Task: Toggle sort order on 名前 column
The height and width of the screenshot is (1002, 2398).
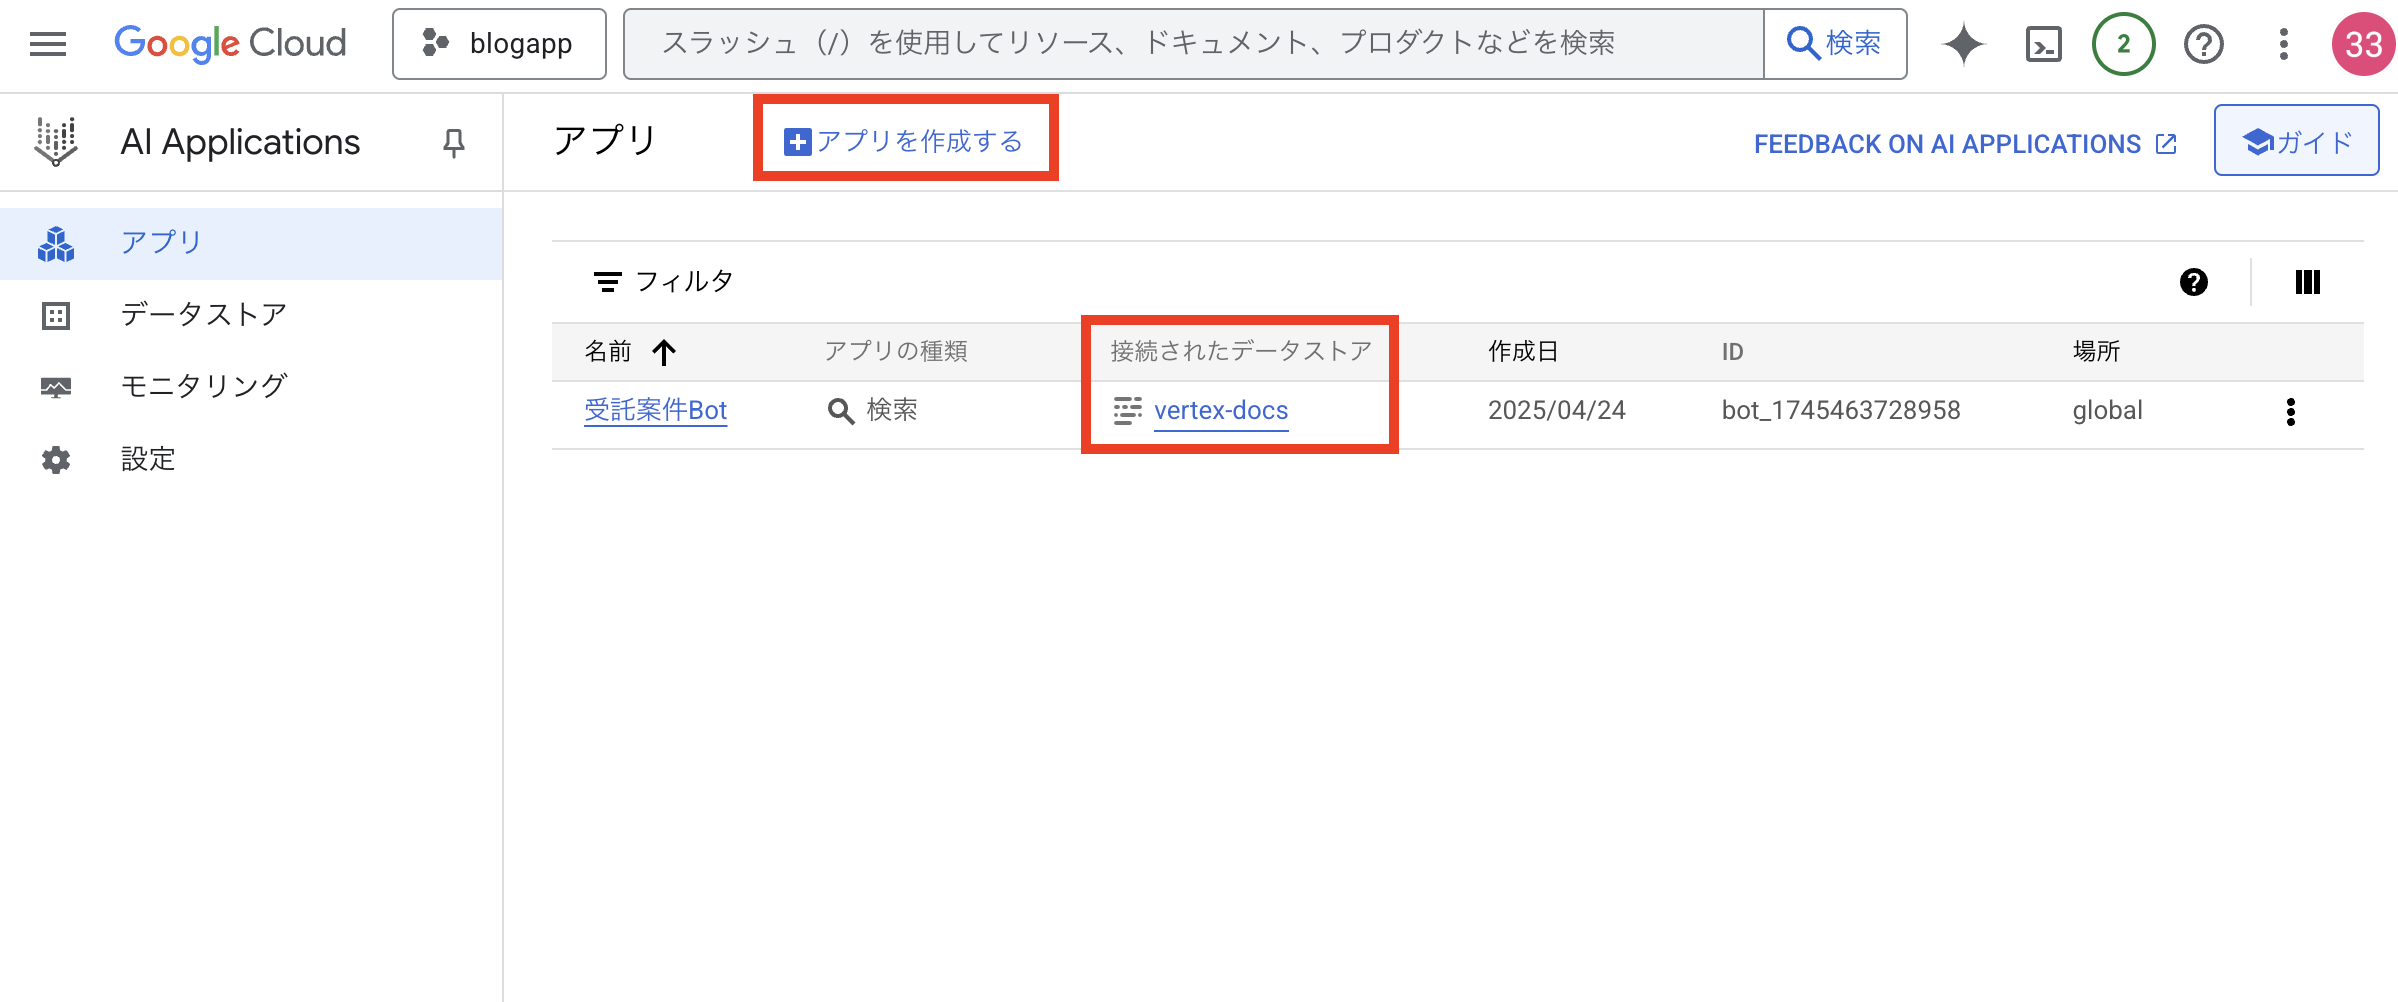Action: click(665, 352)
